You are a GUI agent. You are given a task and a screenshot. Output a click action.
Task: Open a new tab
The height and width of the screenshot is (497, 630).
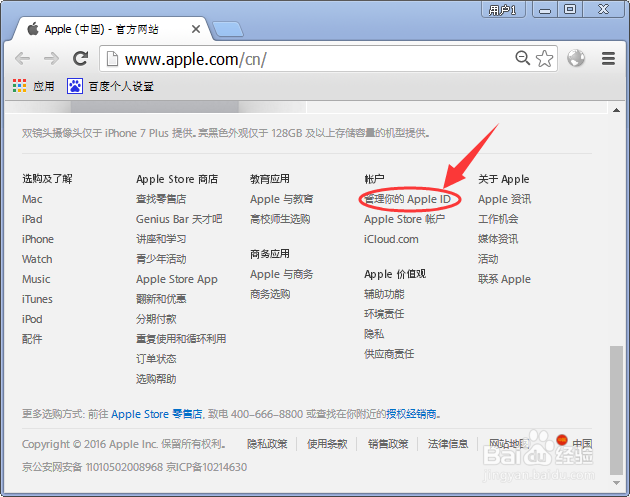coord(227,30)
